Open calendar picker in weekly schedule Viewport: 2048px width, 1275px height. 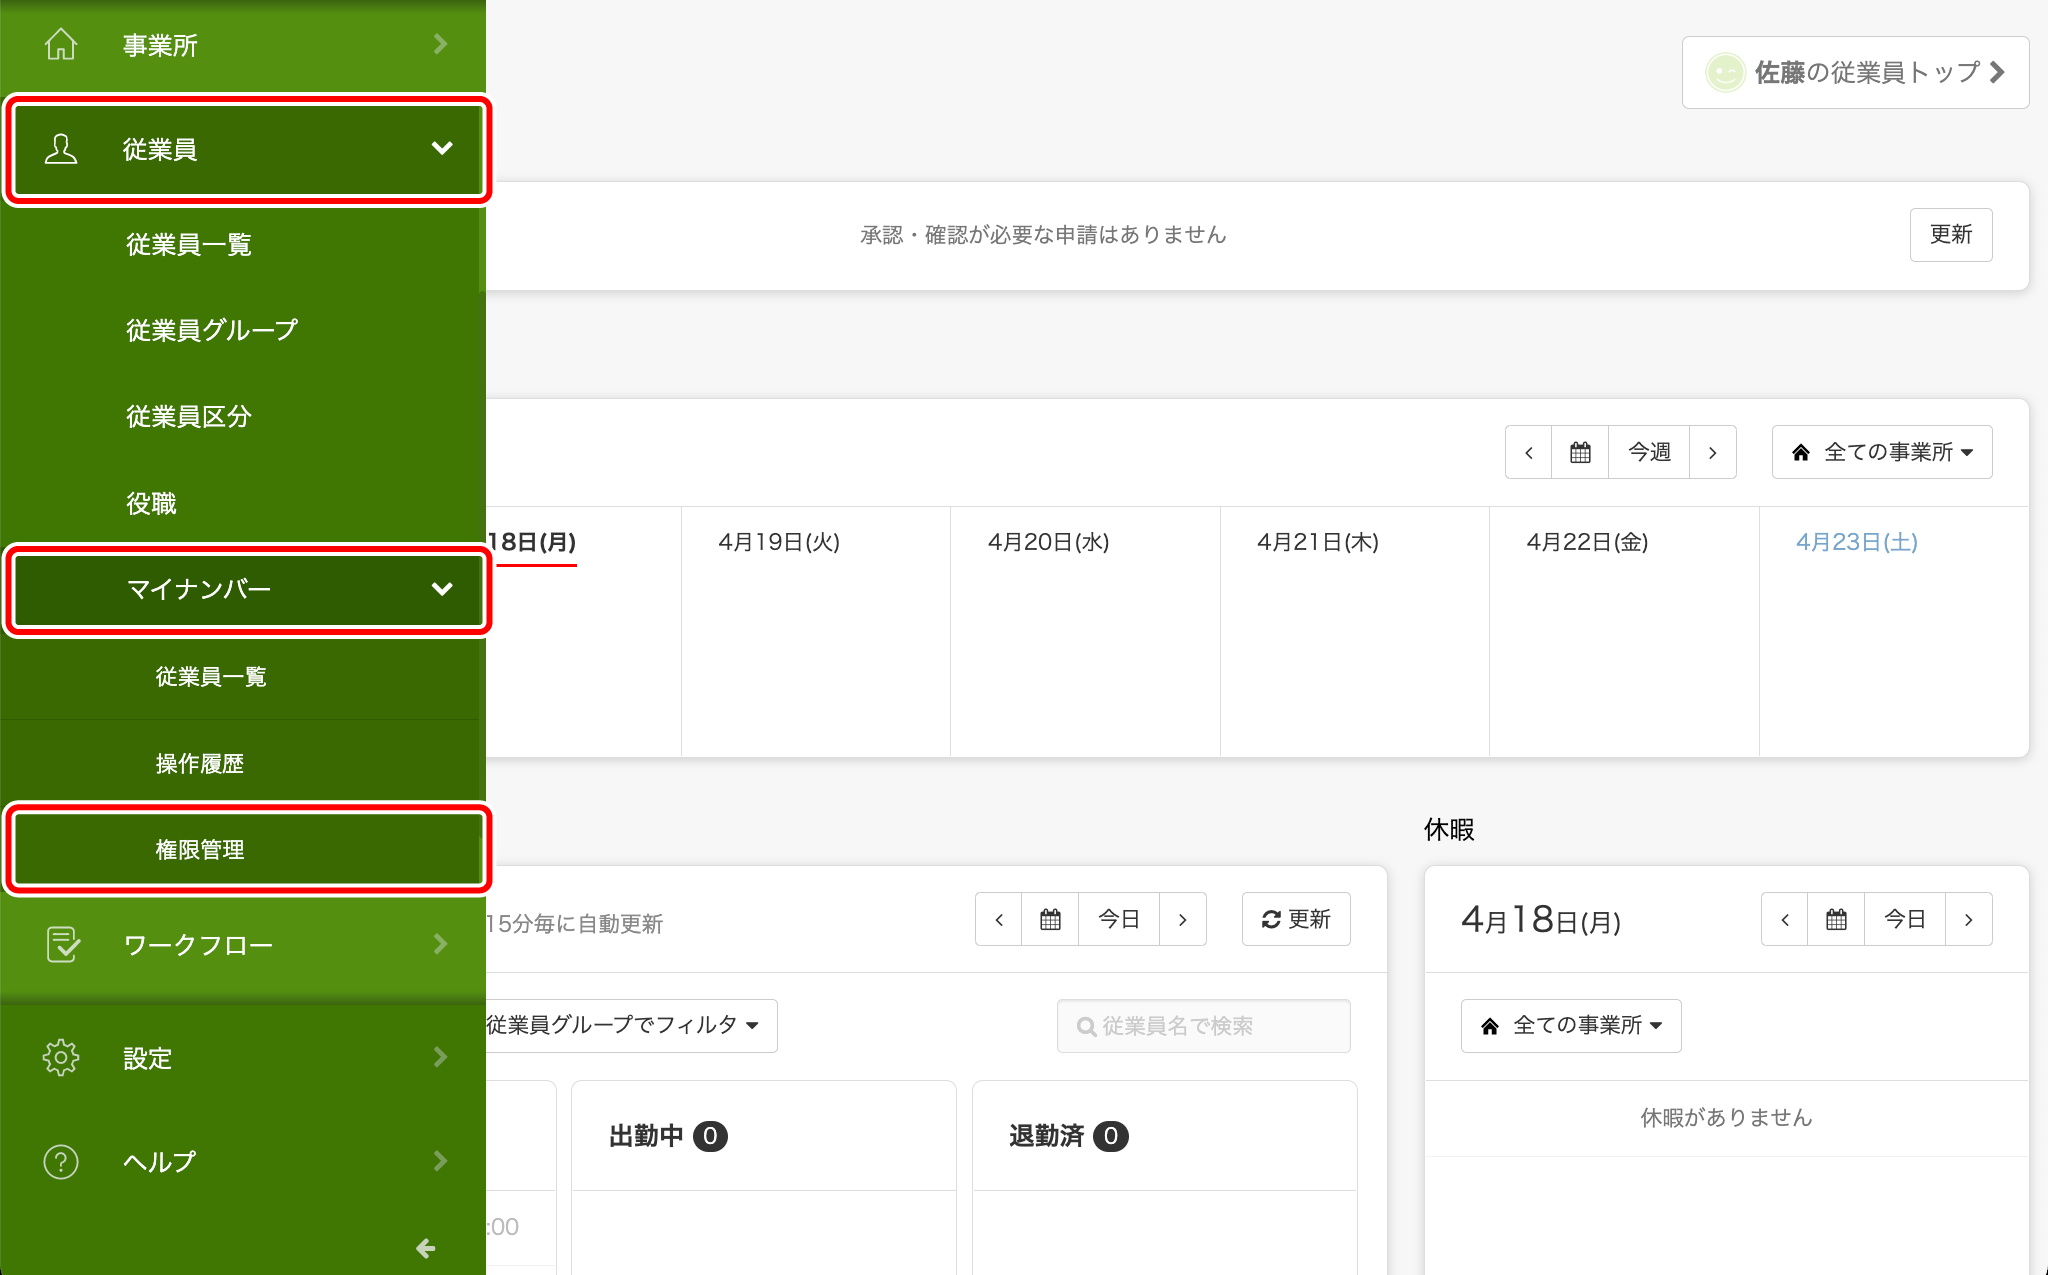pyautogui.click(x=1580, y=453)
